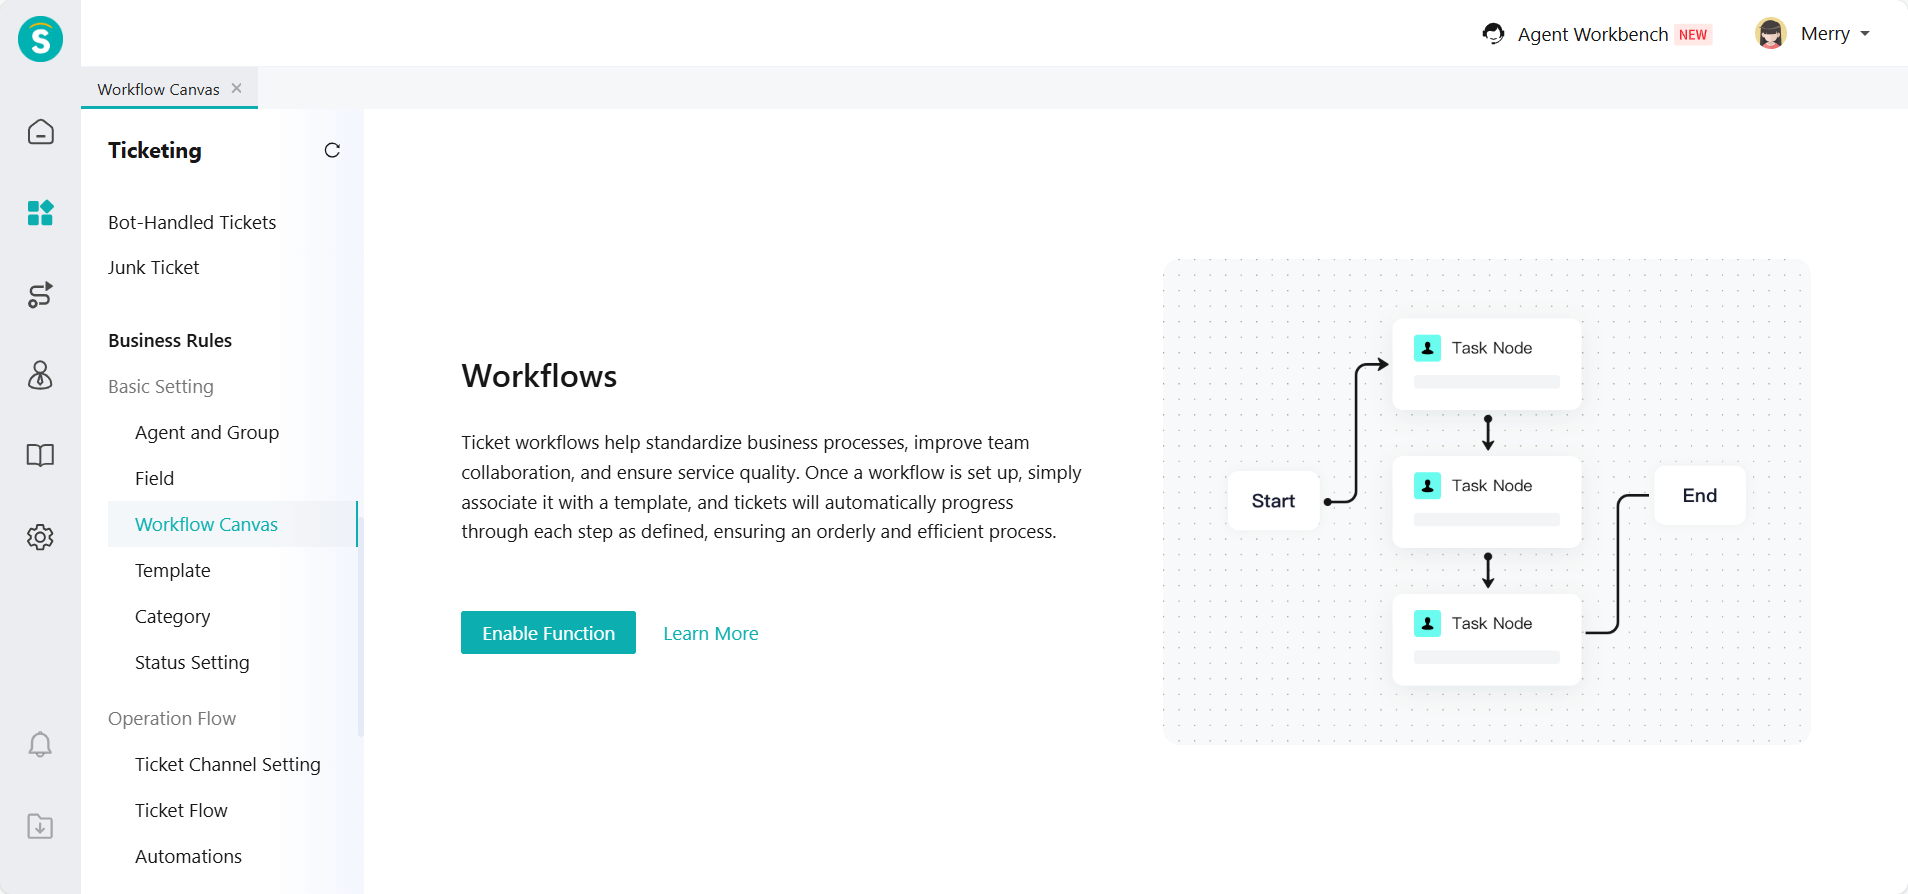Click the workflow diagram preview image
The height and width of the screenshot is (894, 1908).
click(x=1486, y=501)
